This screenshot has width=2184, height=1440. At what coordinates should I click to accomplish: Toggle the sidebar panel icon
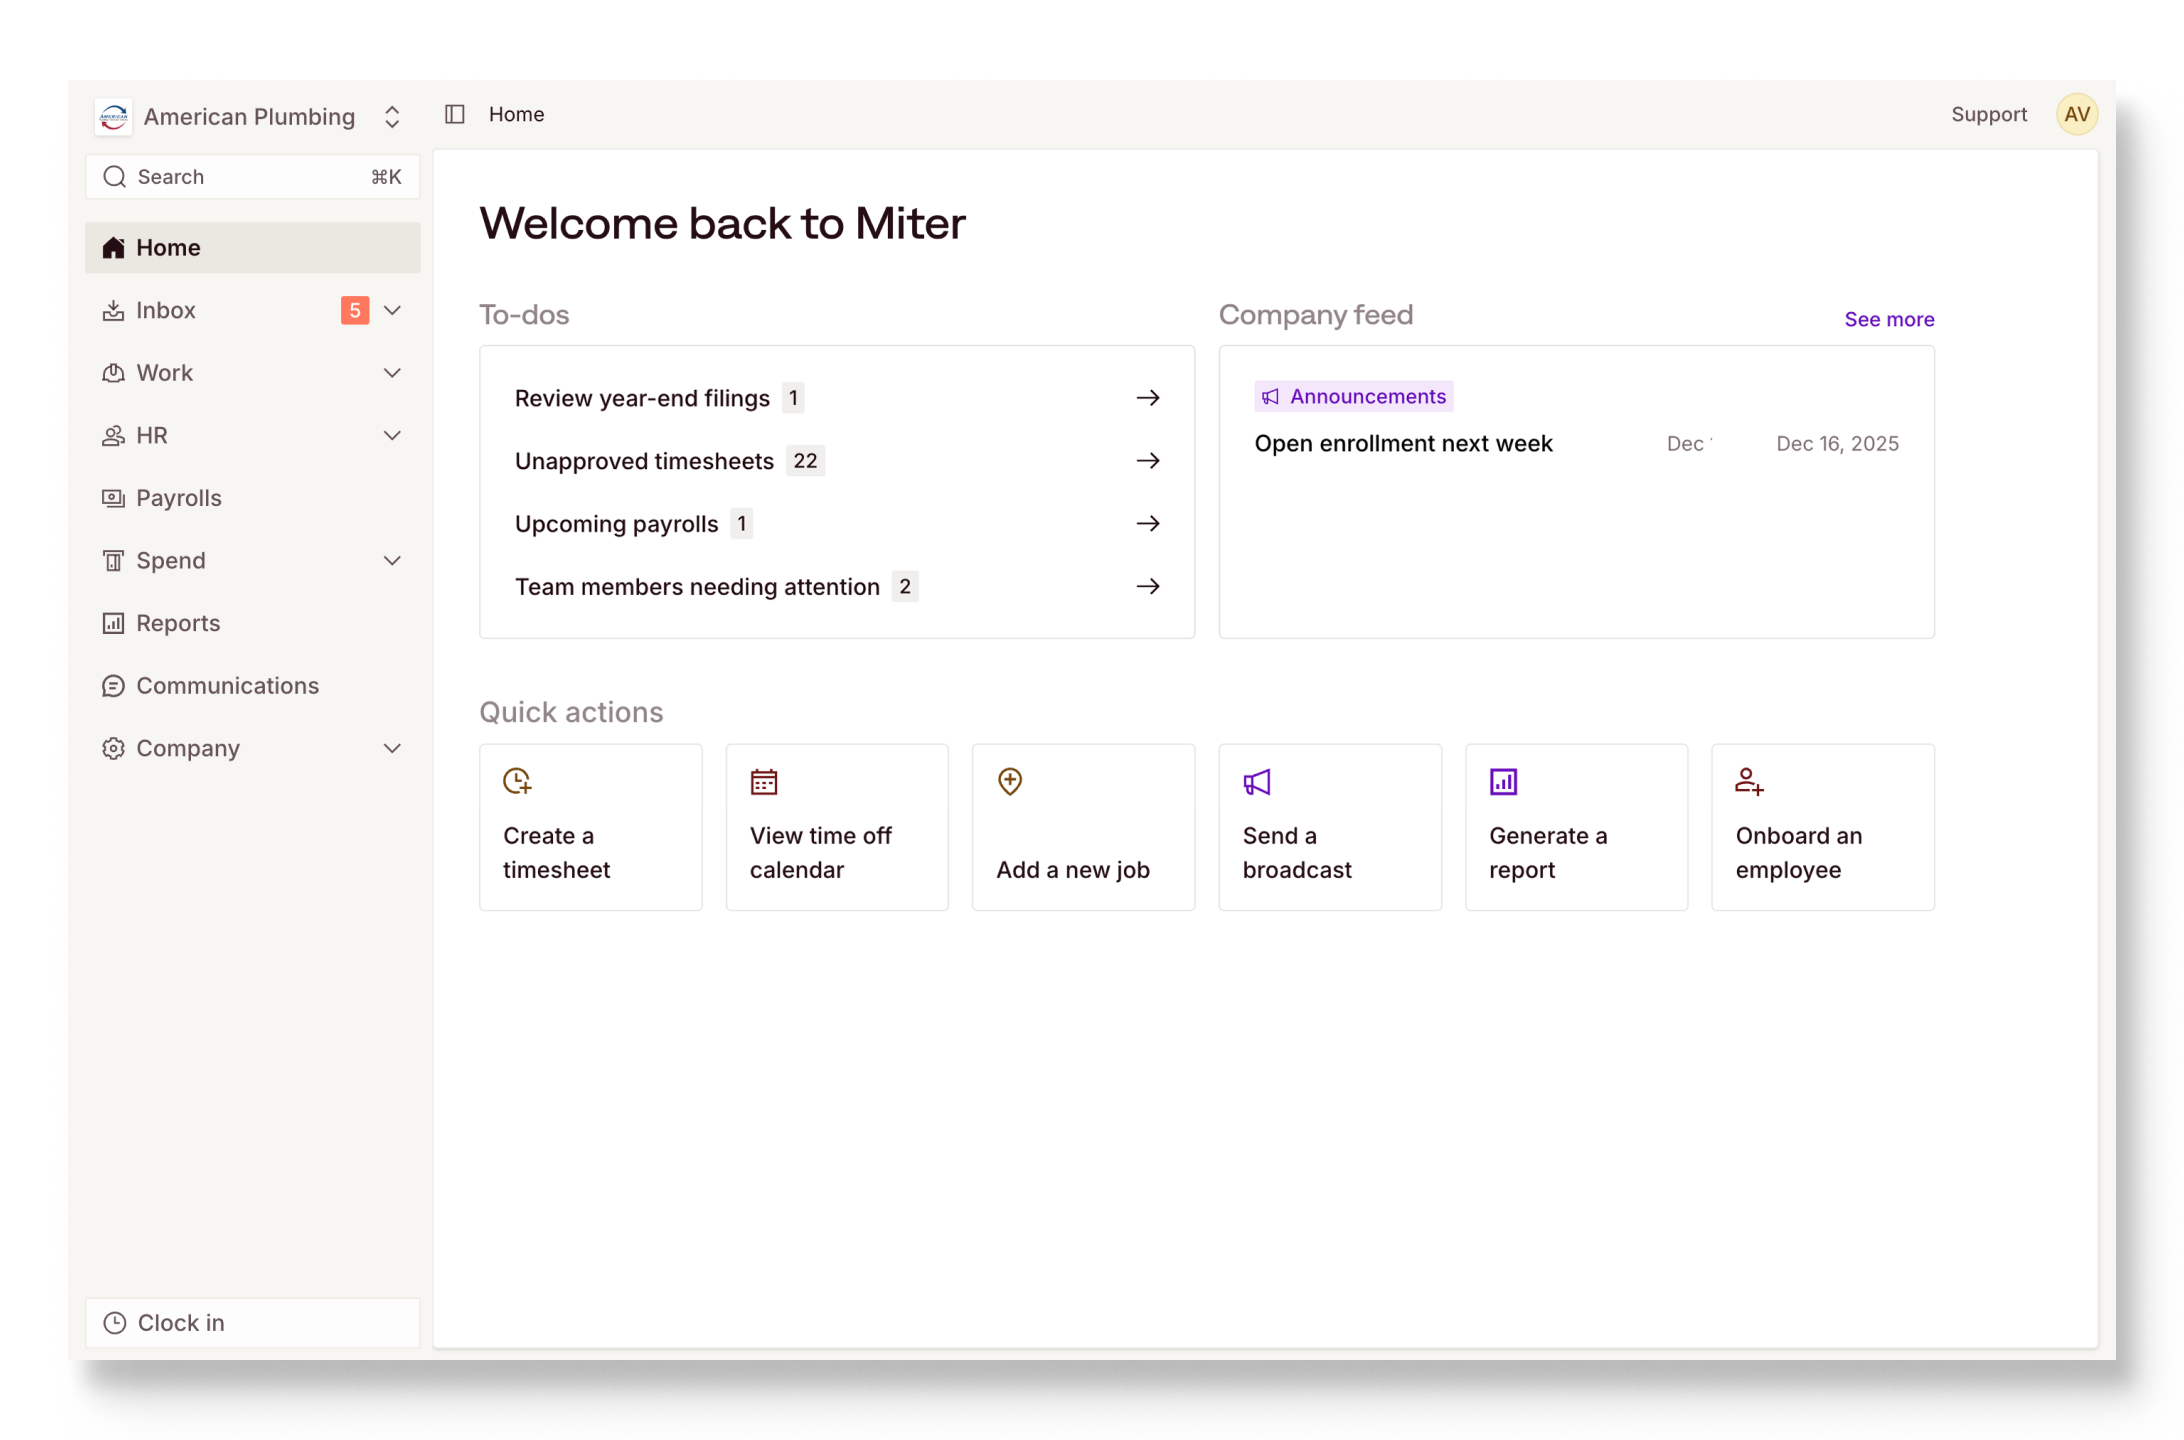click(455, 114)
